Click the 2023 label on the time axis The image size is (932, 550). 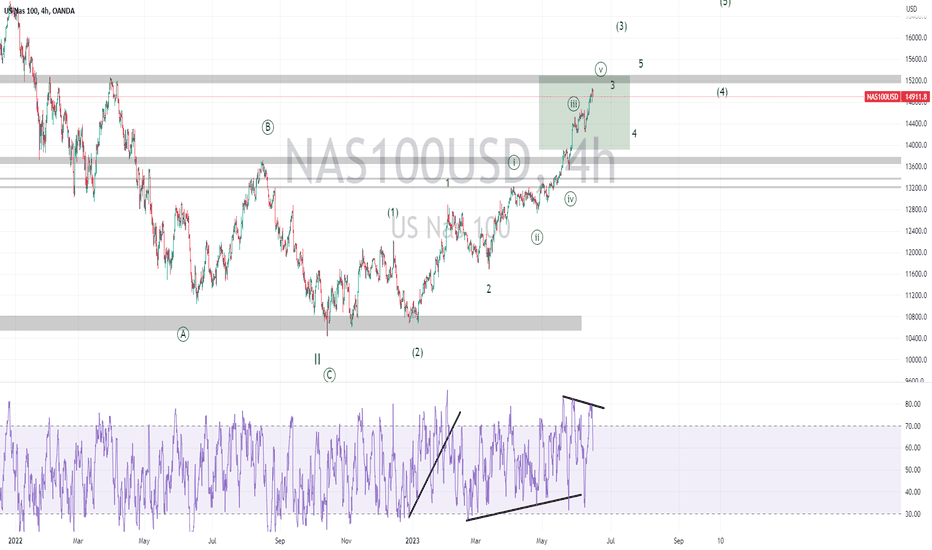click(x=412, y=541)
